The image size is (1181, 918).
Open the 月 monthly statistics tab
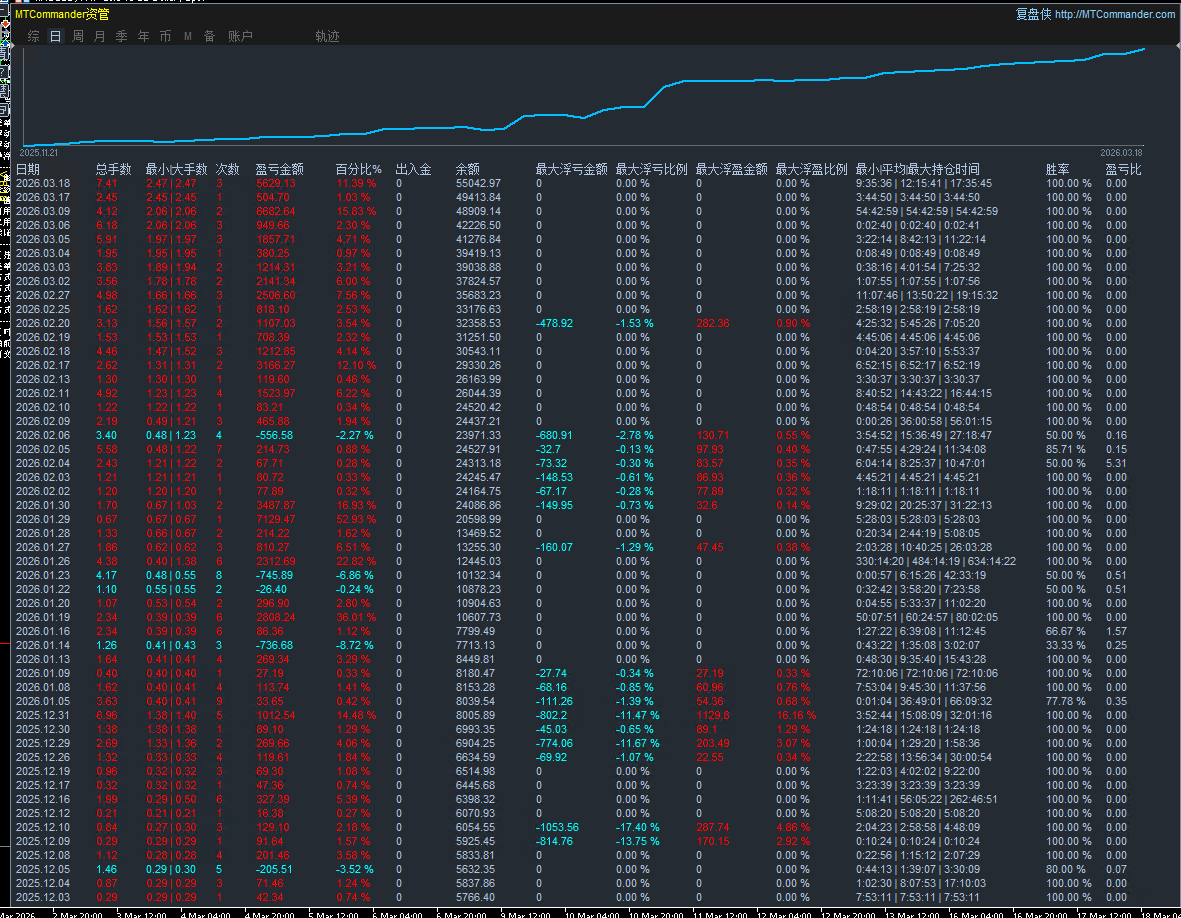click(99, 36)
